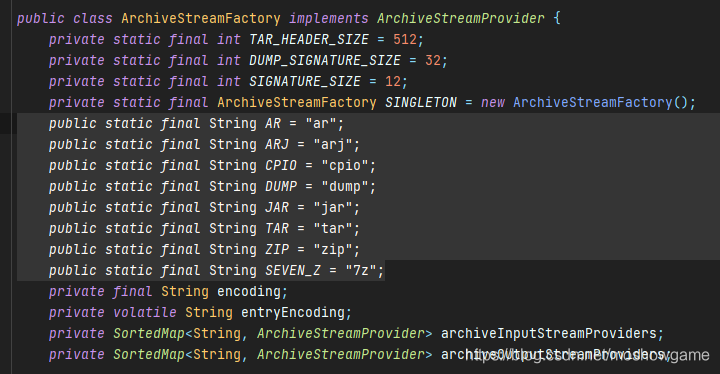Click the value 32 on DUMP_SIGNATURE_SIZE line

433,61
